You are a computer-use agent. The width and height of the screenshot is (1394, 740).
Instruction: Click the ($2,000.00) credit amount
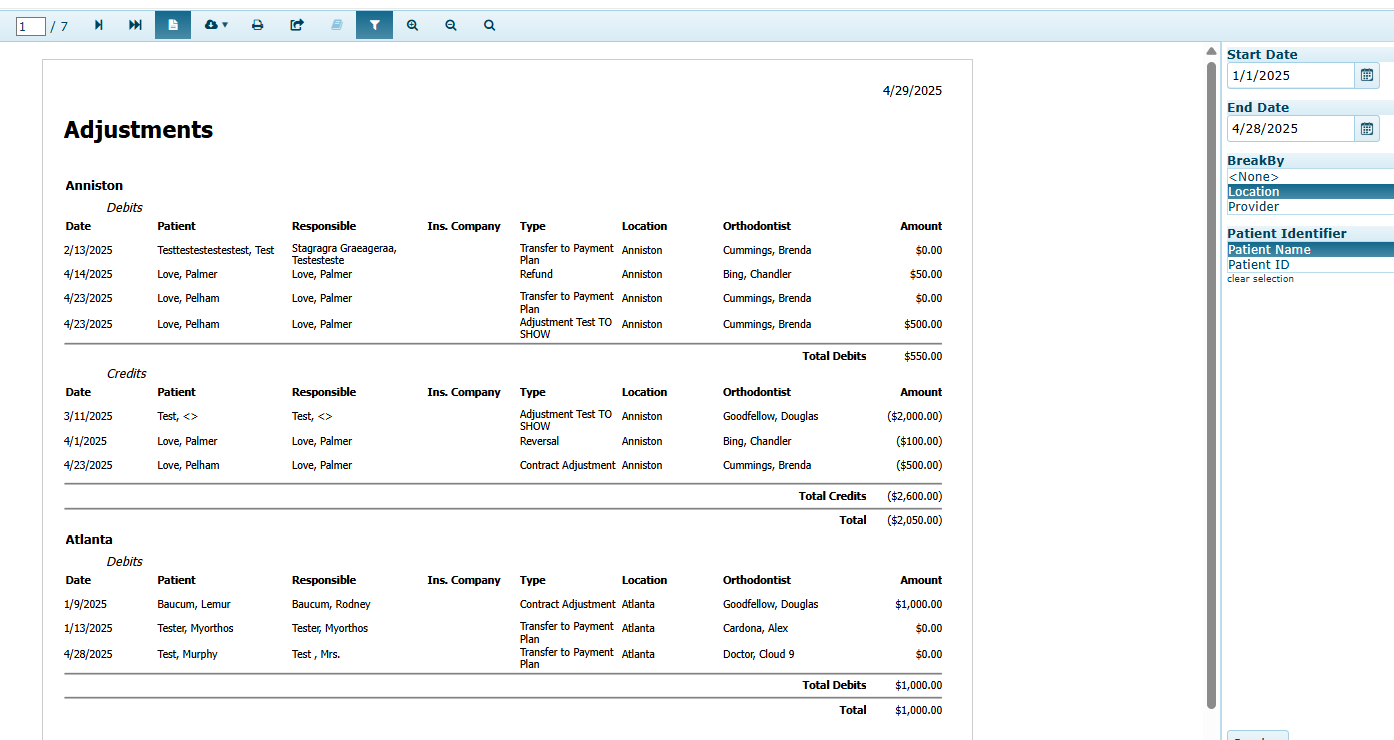click(x=914, y=416)
